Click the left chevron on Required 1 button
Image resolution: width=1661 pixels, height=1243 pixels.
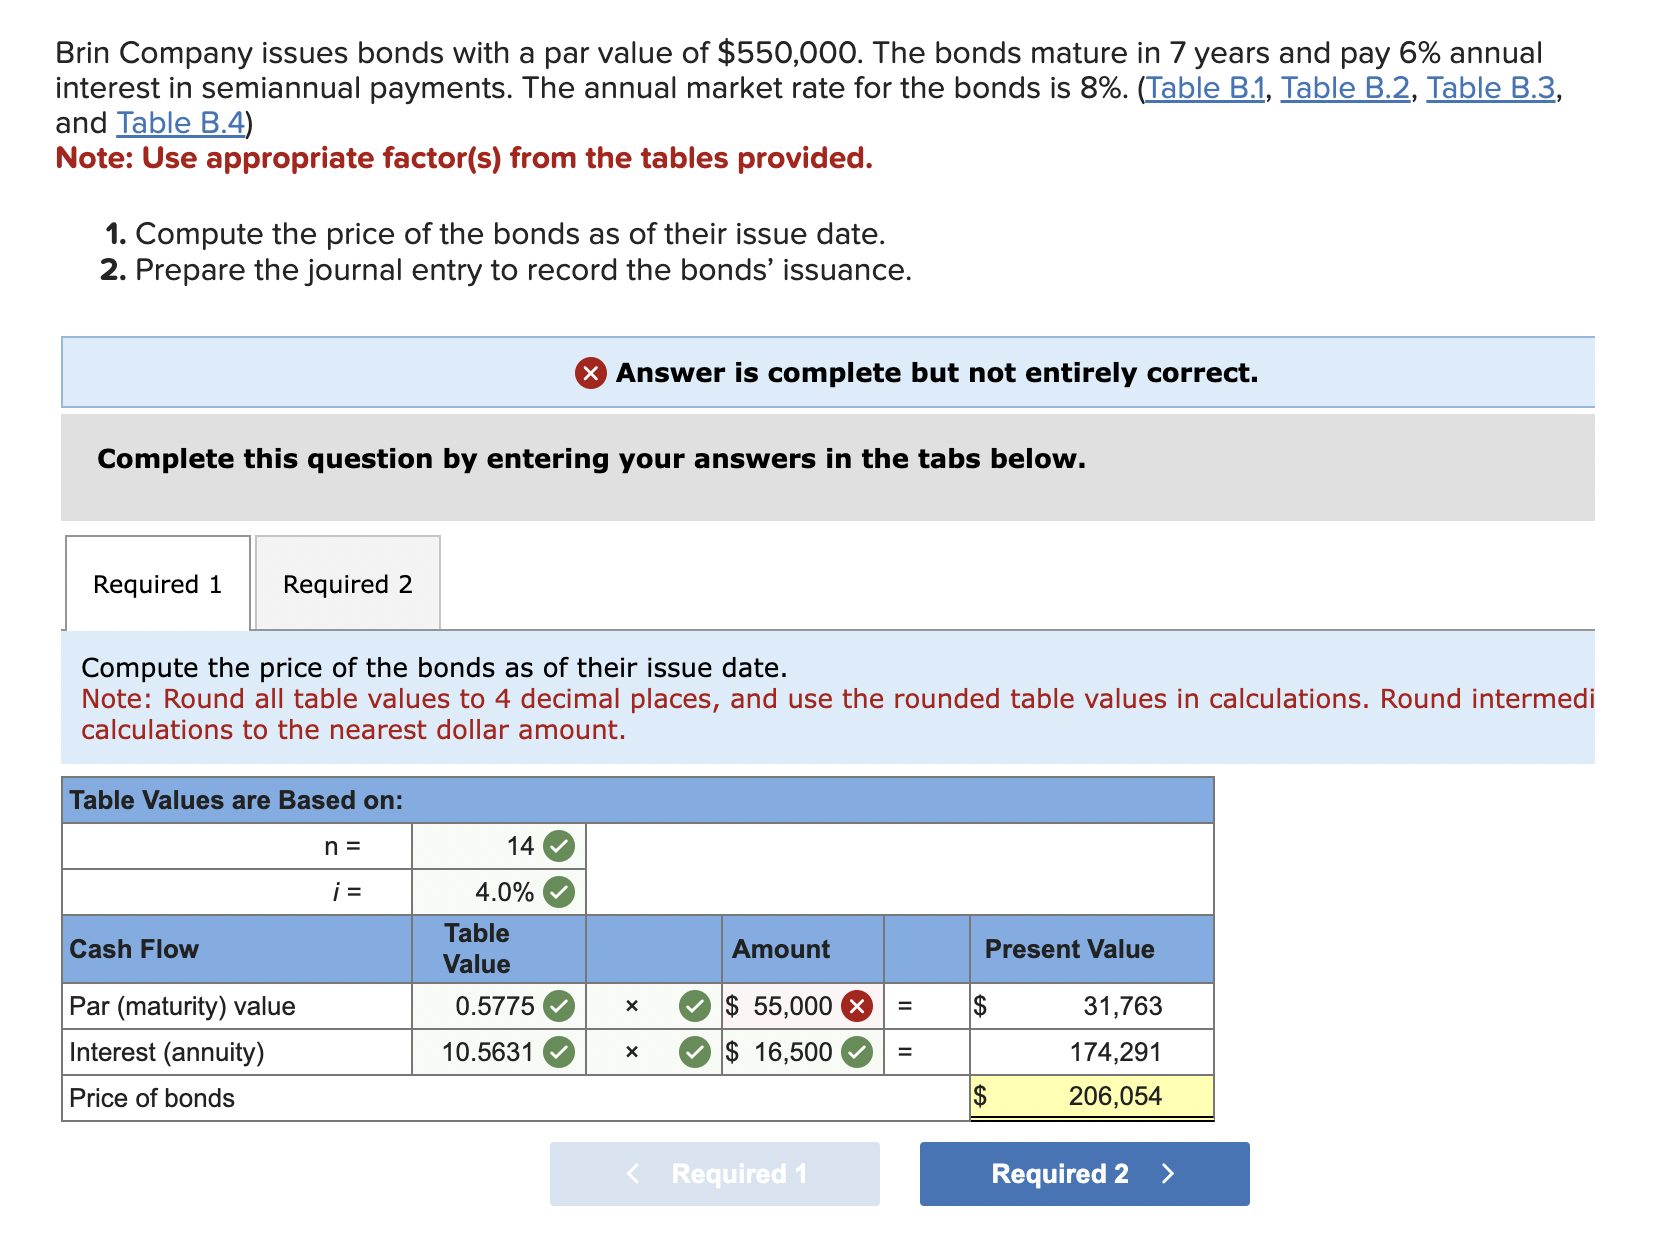632,1174
